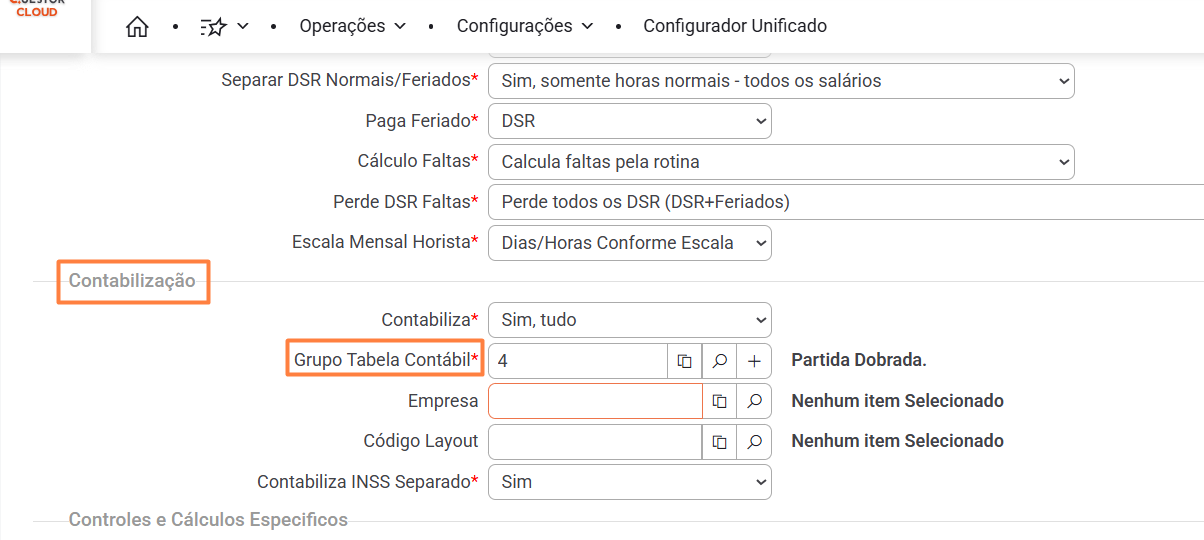
Task: Open Empresa lookup magnifier icon
Action: pyautogui.click(x=754, y=401)
